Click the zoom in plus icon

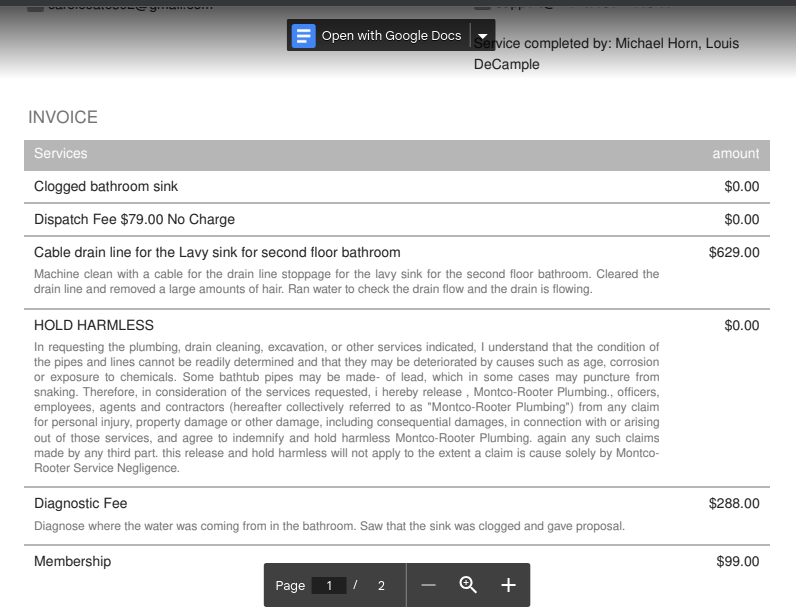click(508, 585)
